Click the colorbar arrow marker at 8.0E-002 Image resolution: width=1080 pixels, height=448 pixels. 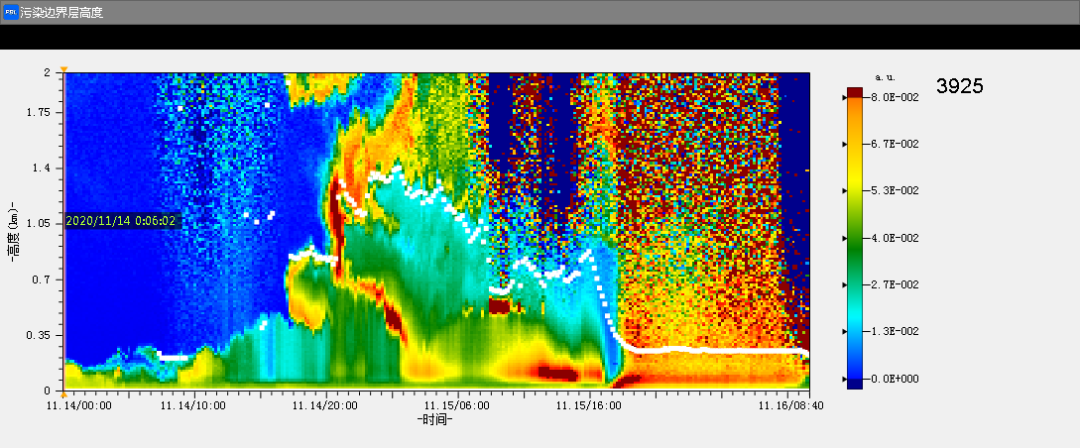point(845,97)
